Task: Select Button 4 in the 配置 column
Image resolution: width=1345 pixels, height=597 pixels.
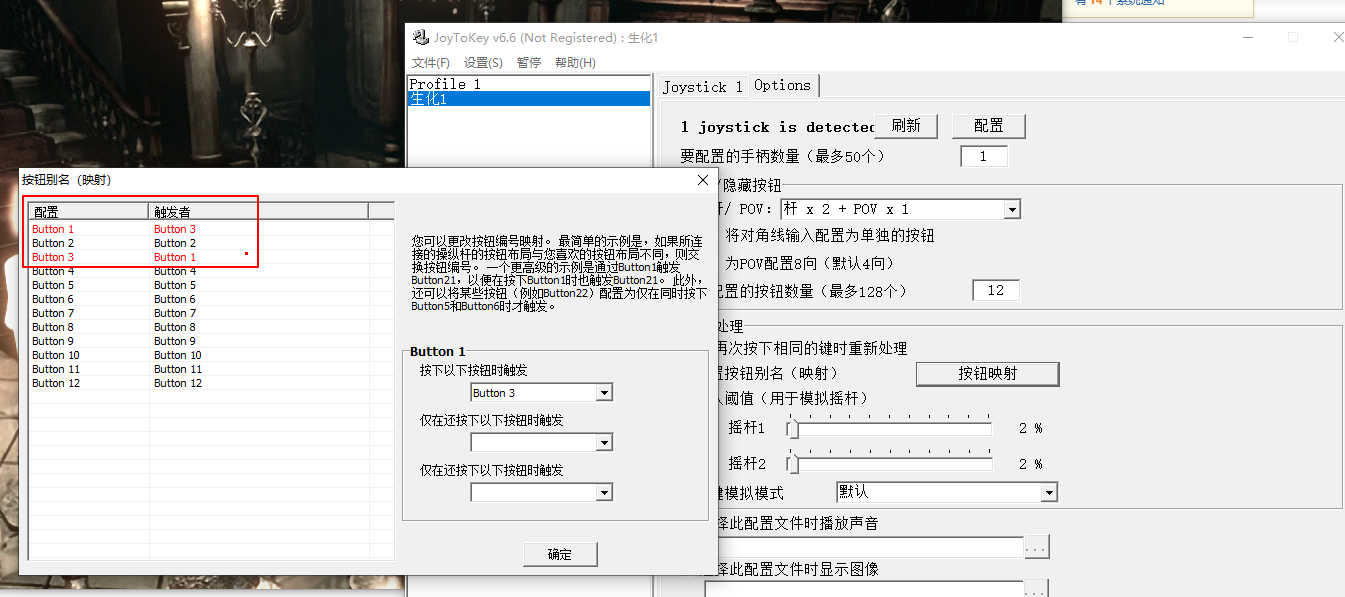Action: pos(53,271)
